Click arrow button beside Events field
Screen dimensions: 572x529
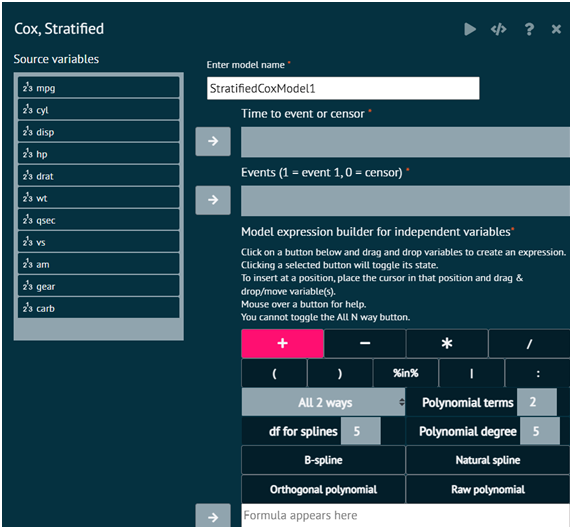coord(213,200)
